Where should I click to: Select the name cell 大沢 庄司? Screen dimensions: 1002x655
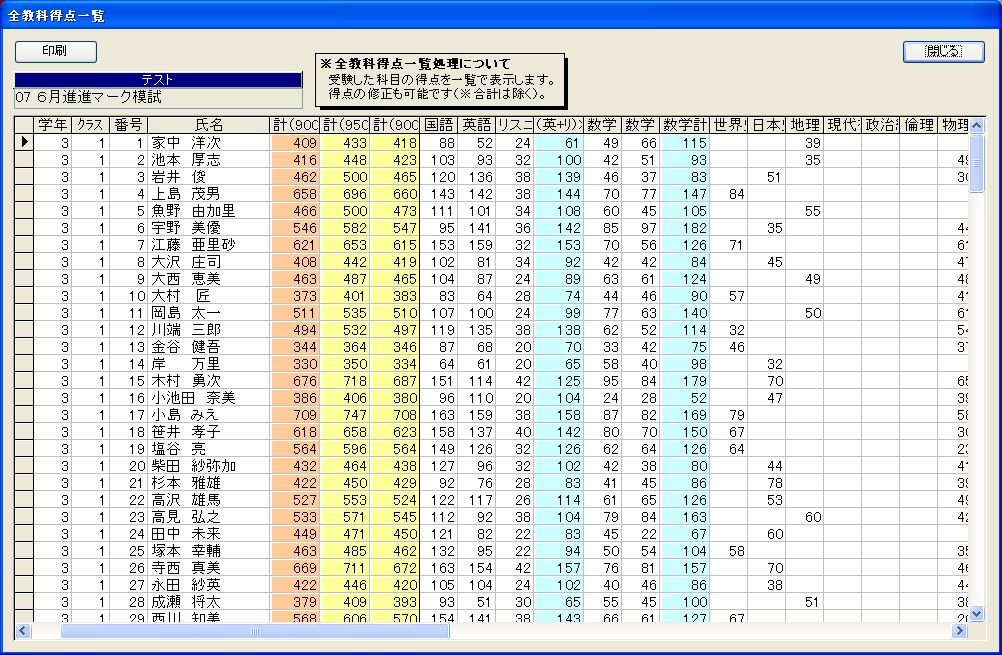tap(208, 262)
